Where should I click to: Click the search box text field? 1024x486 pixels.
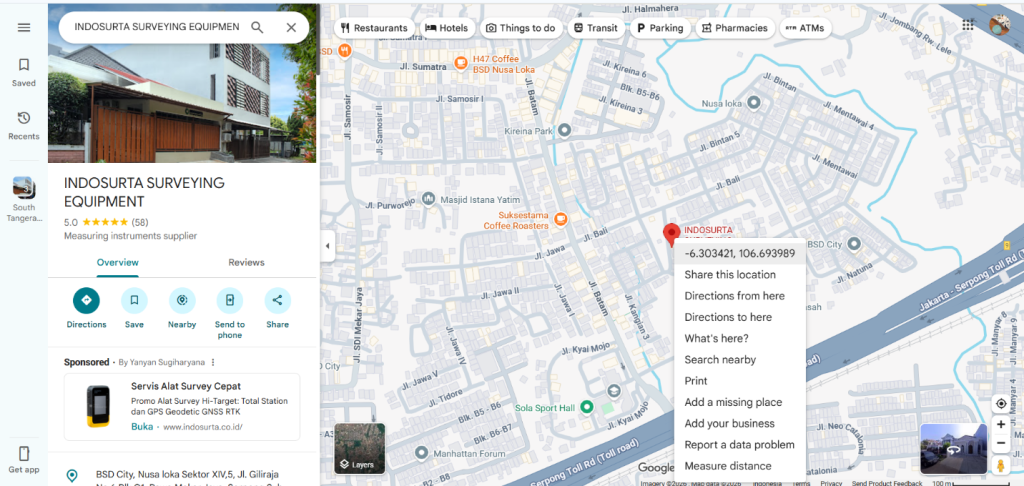pos(157,27)
